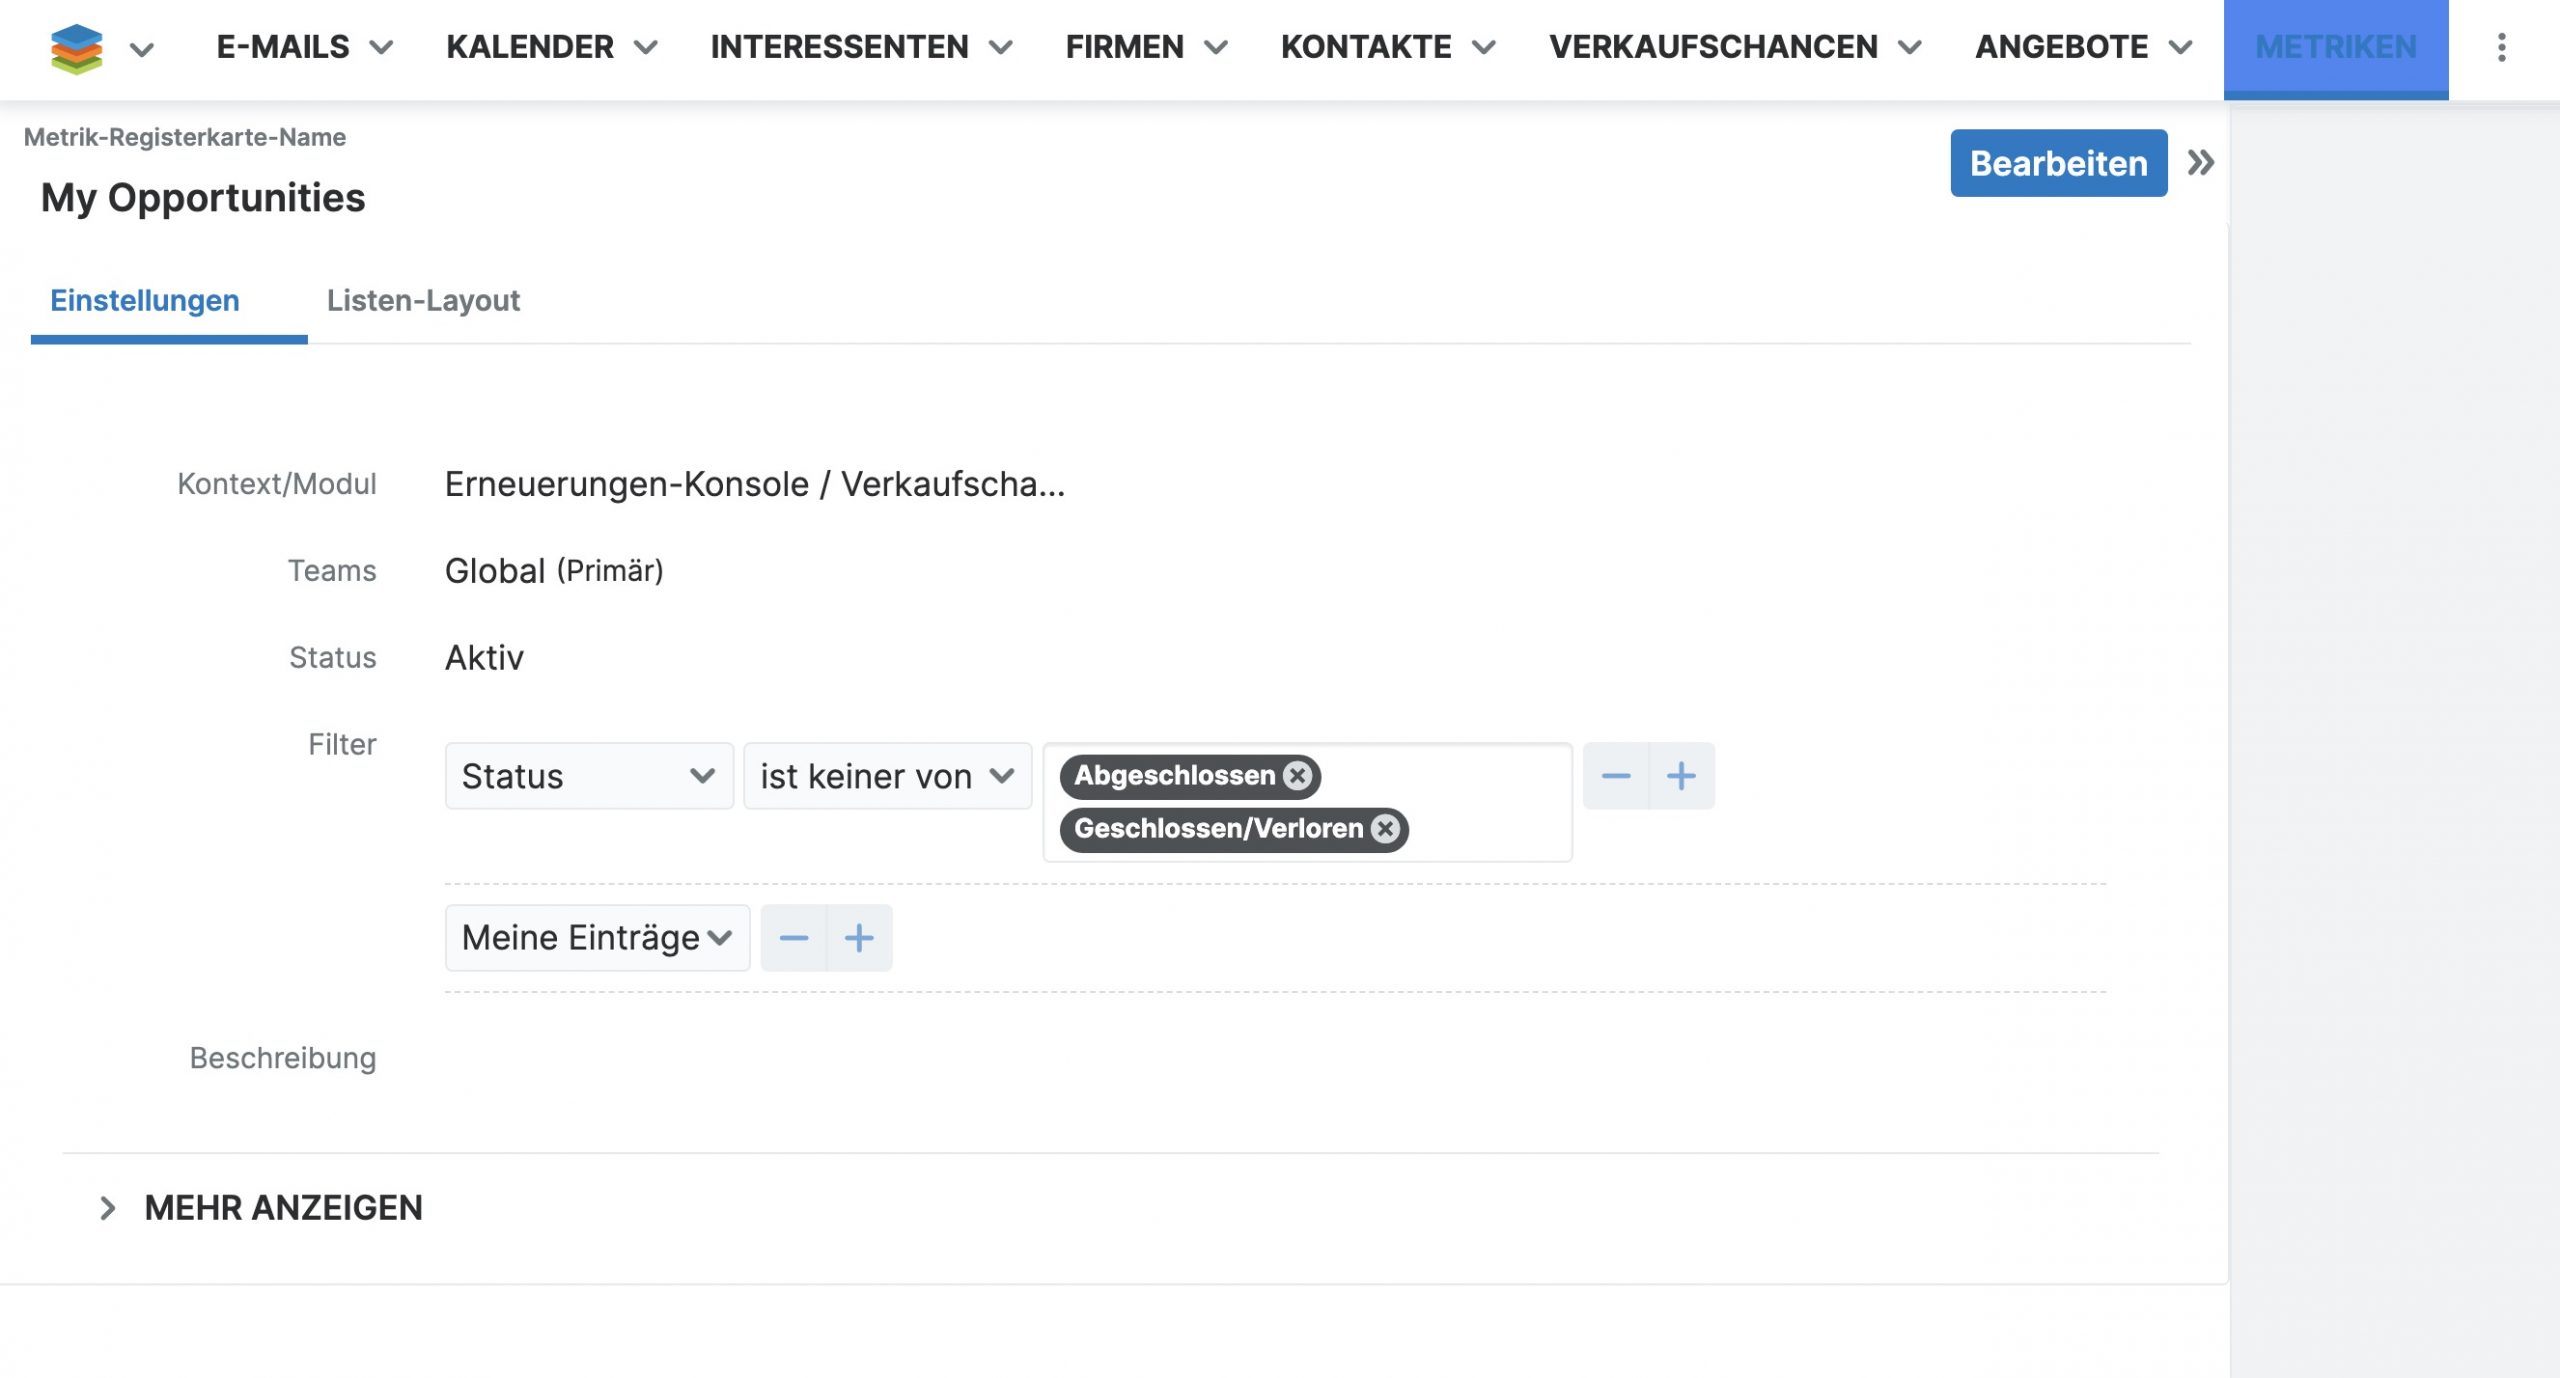Open the Meine Einträge dropdown

597,938
